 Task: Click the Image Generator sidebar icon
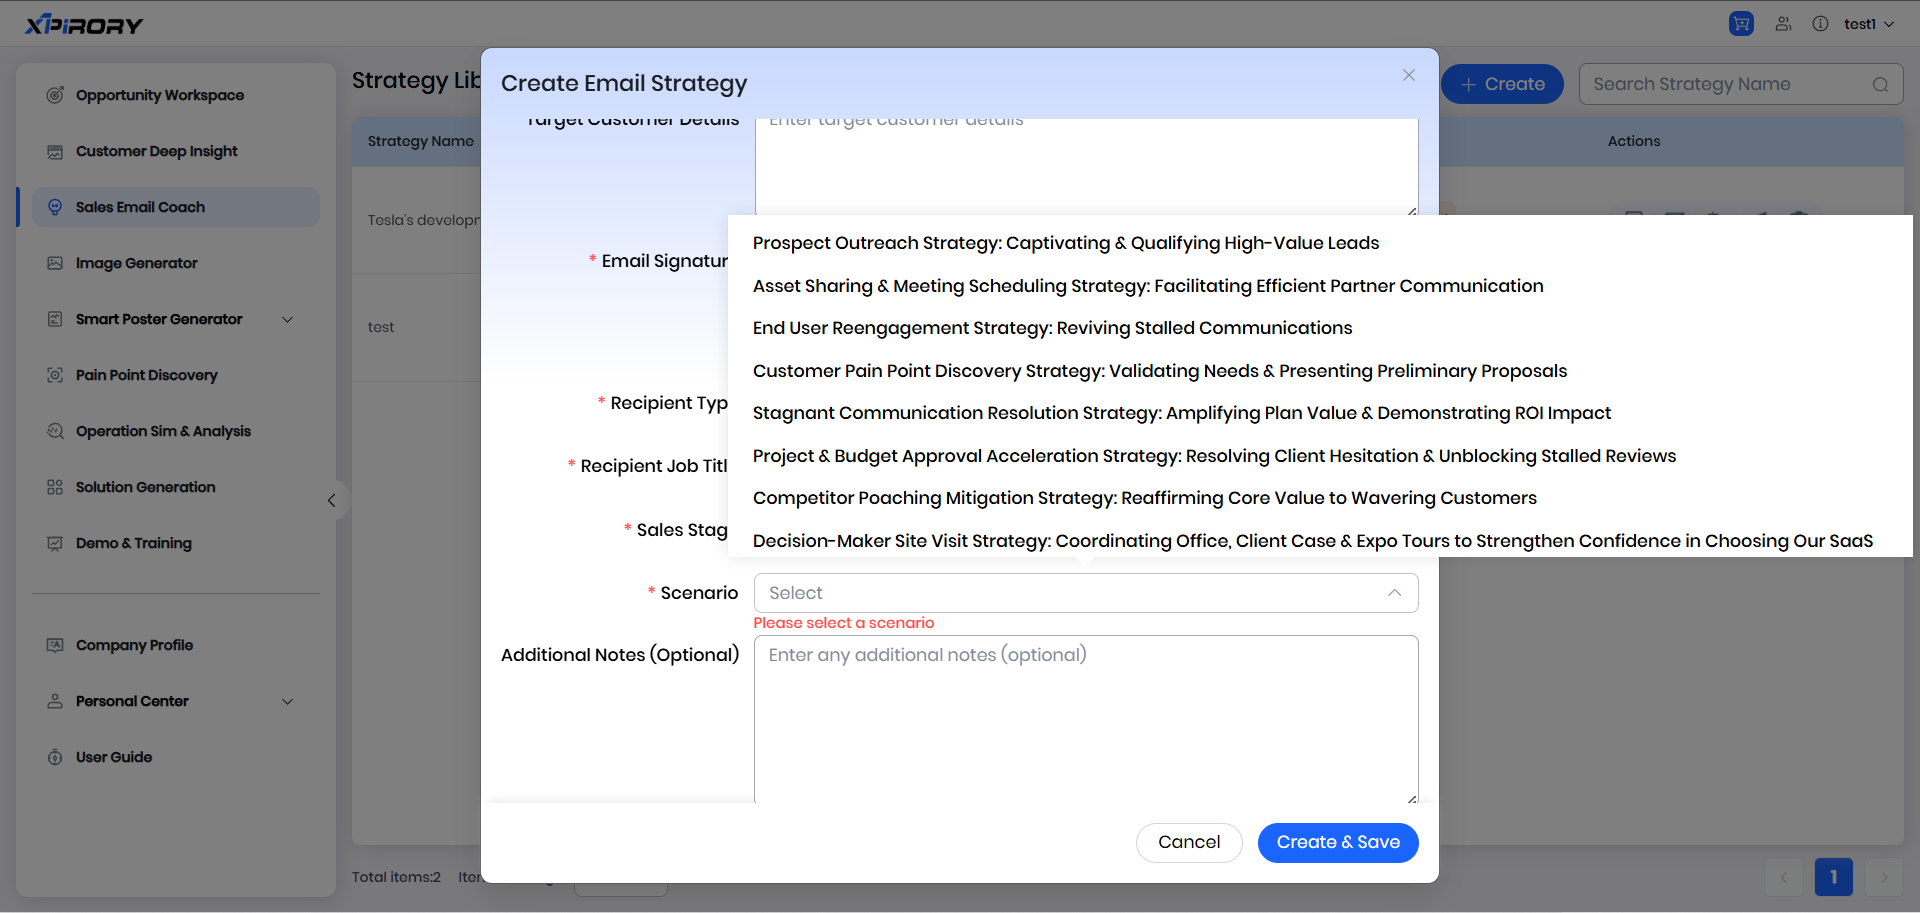tap(55, 263)
